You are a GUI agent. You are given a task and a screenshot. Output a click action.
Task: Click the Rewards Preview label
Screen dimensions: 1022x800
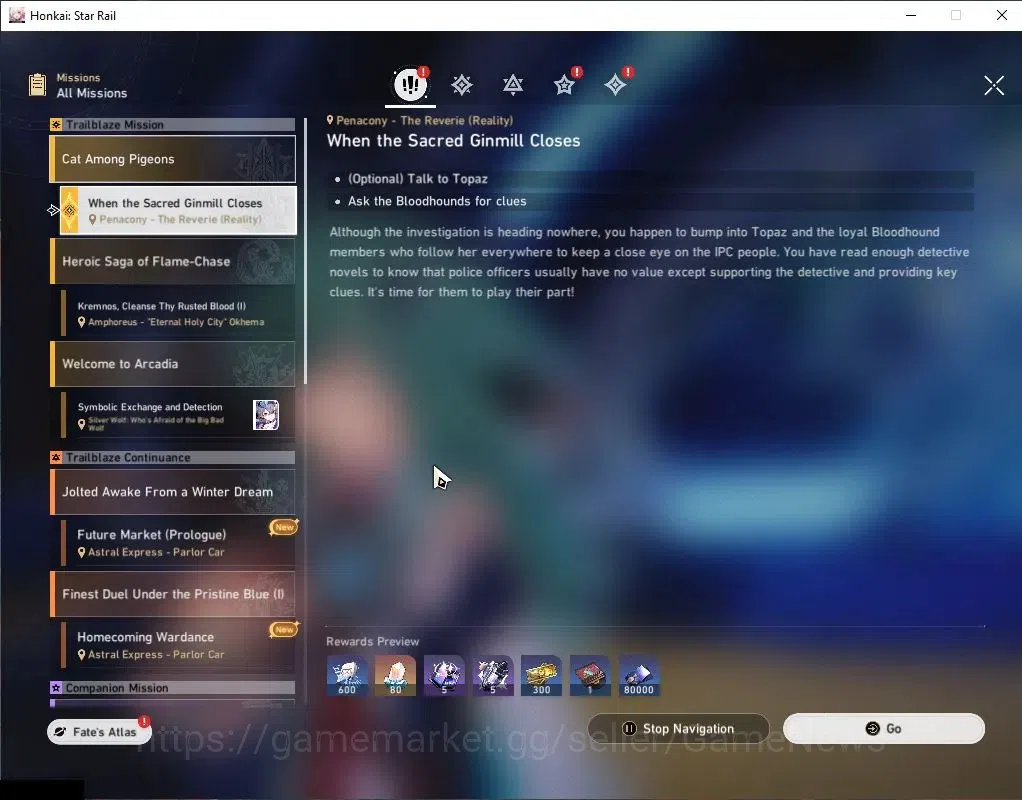[373, 642]
